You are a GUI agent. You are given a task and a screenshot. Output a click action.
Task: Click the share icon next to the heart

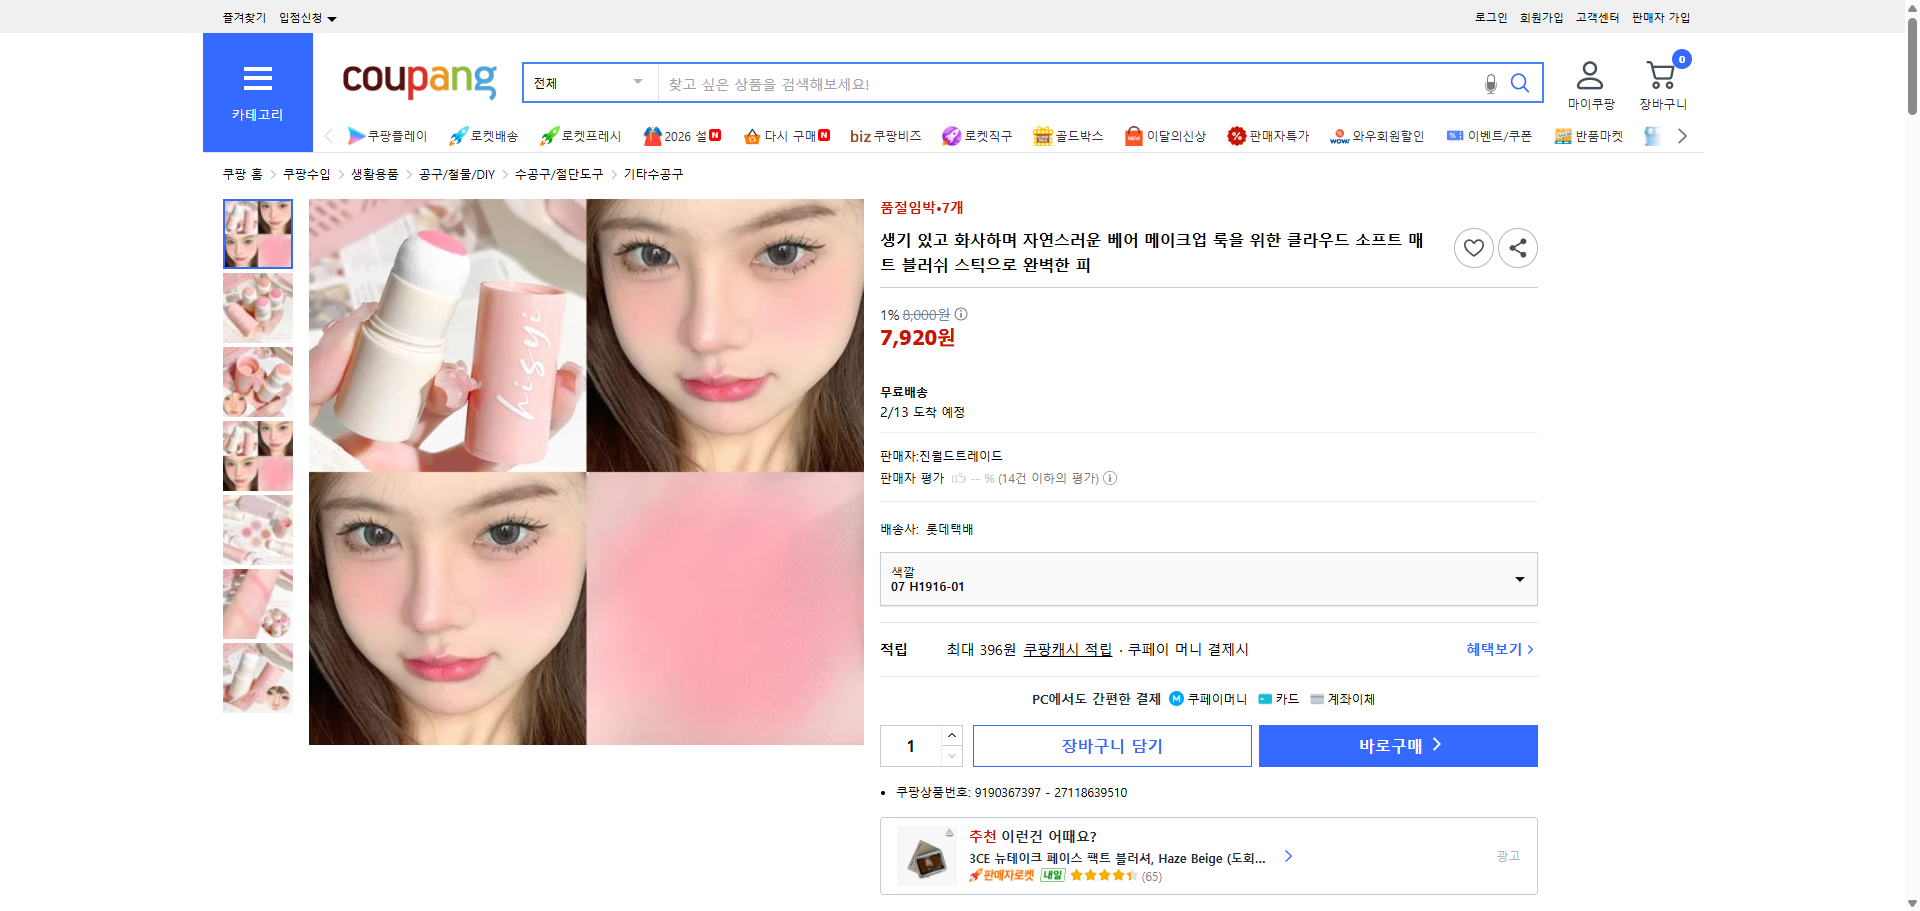pyautogui.click(x=1517, y=247)
